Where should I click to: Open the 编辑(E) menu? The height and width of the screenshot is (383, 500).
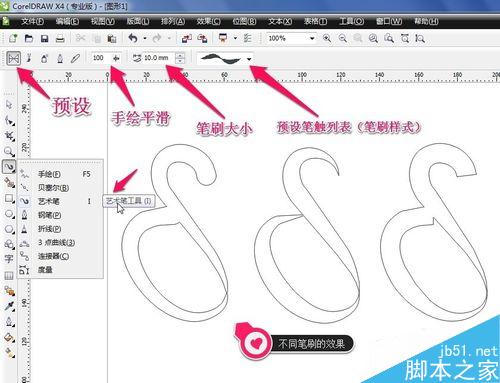coord(67,22)
